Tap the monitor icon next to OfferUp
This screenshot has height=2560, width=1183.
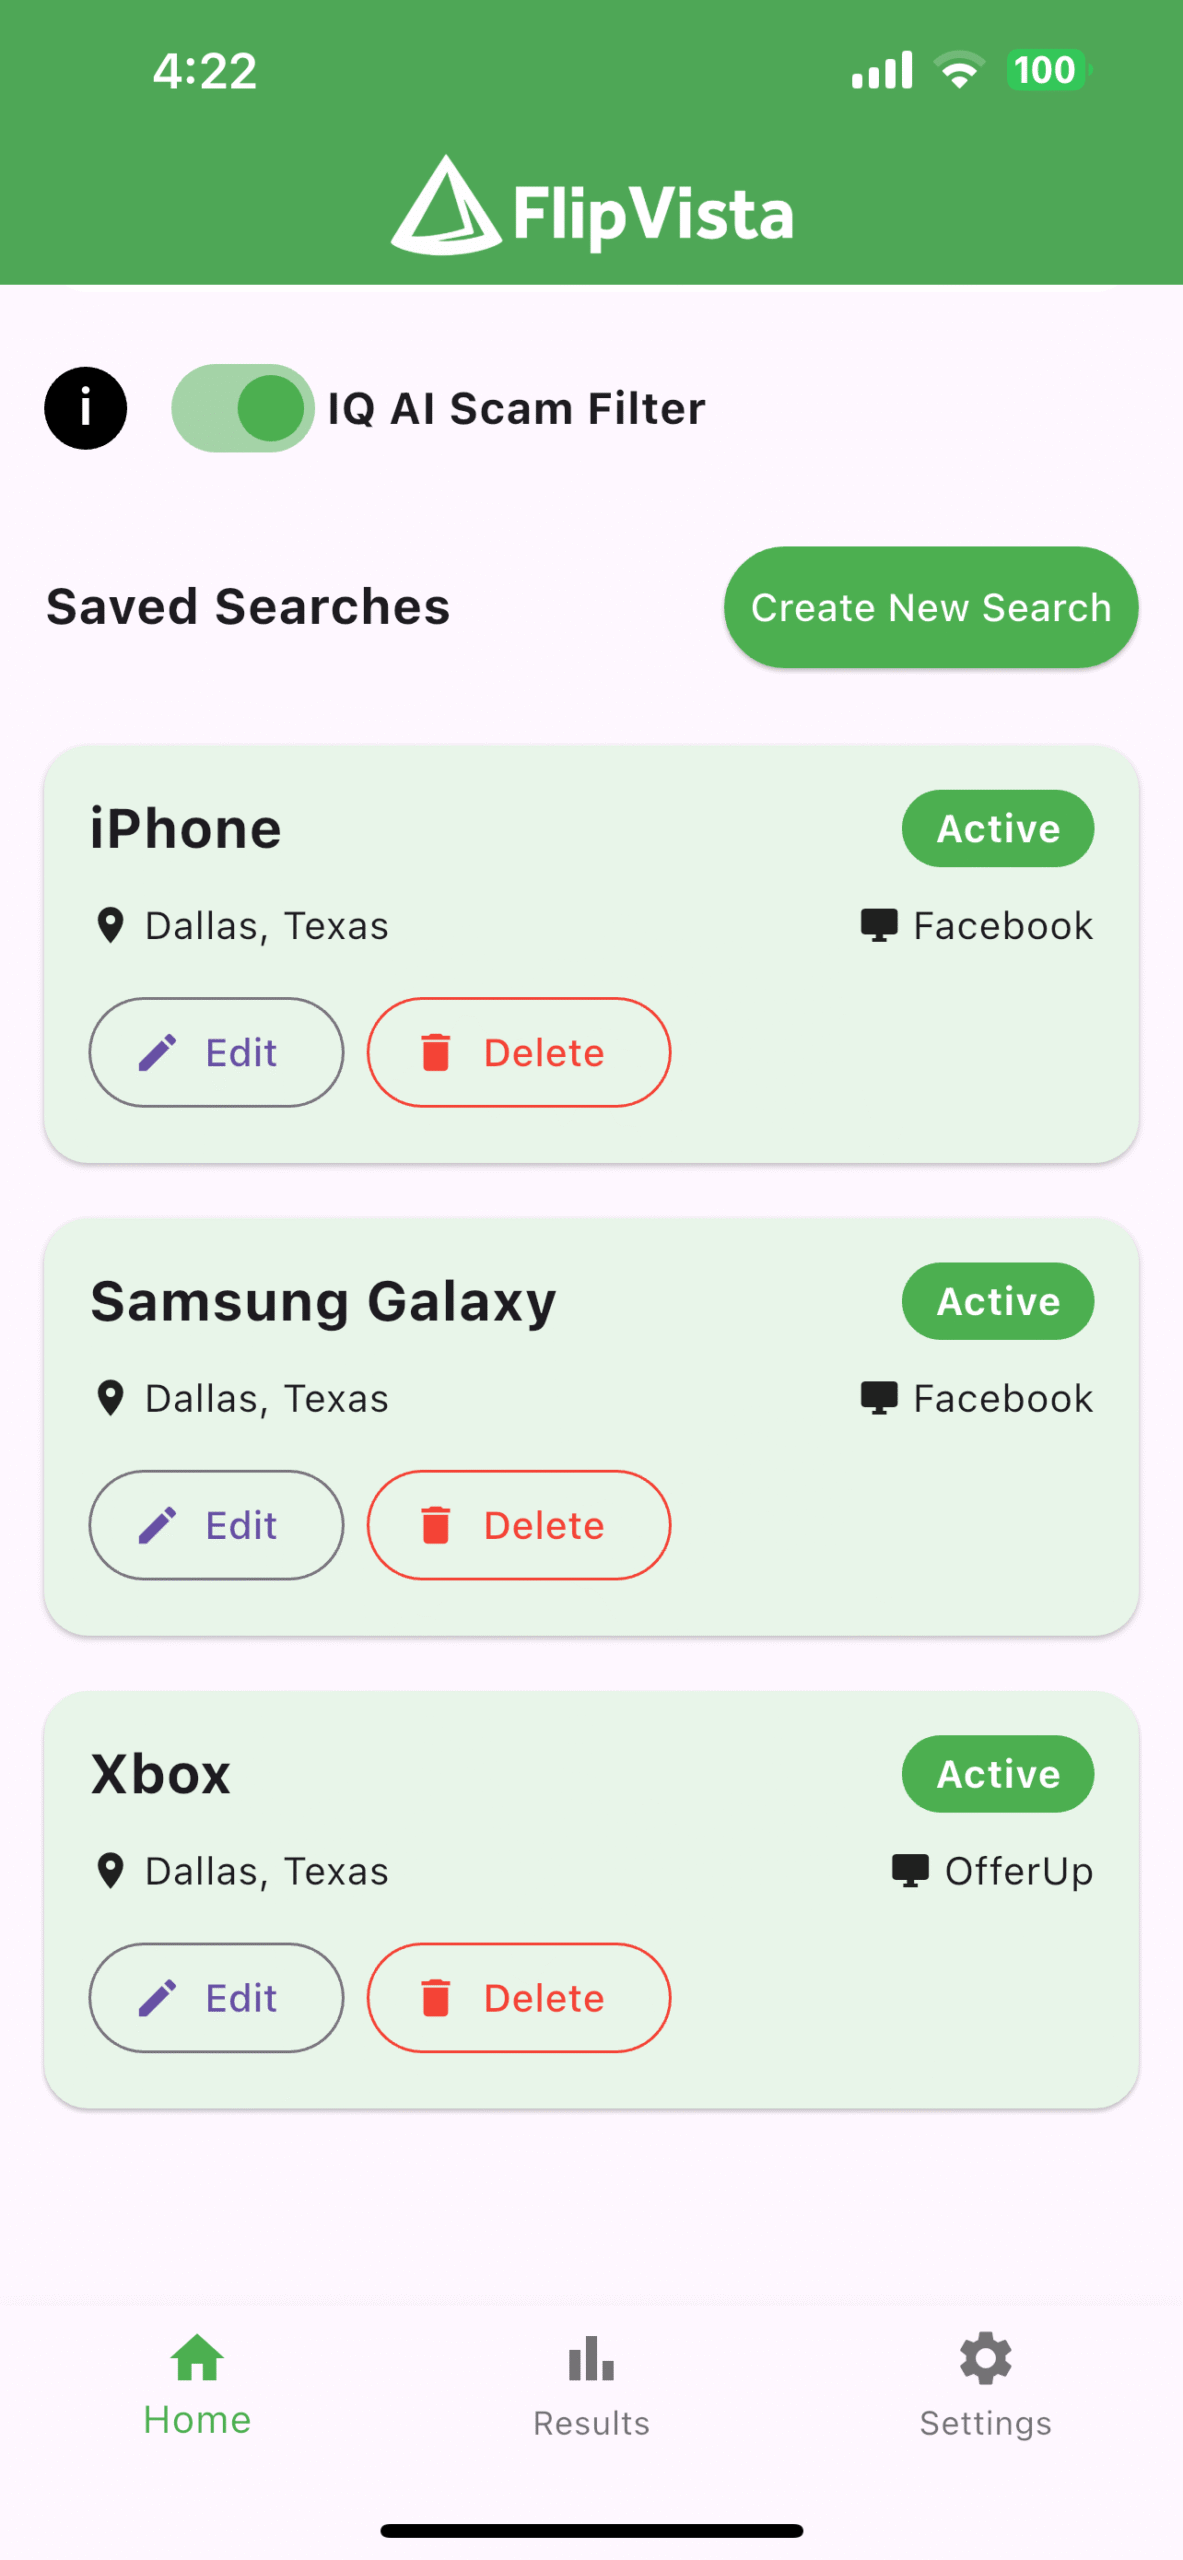pos(909,1870)
